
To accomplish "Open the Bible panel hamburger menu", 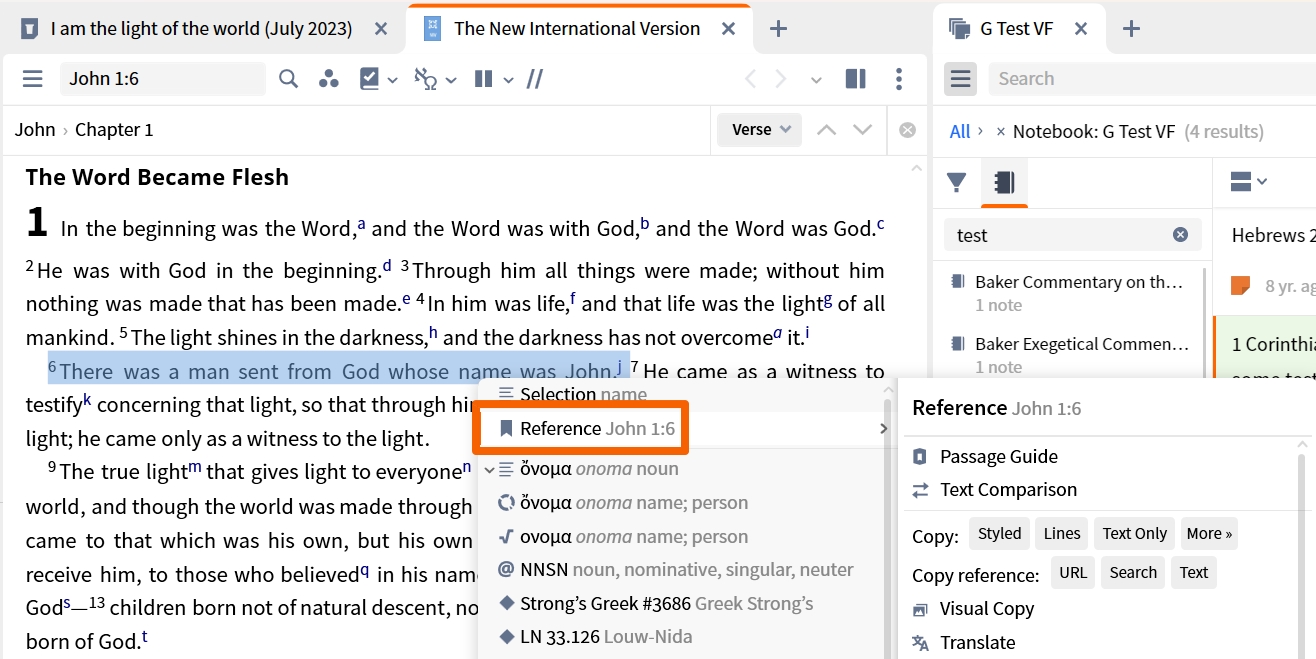I will 32,79.
